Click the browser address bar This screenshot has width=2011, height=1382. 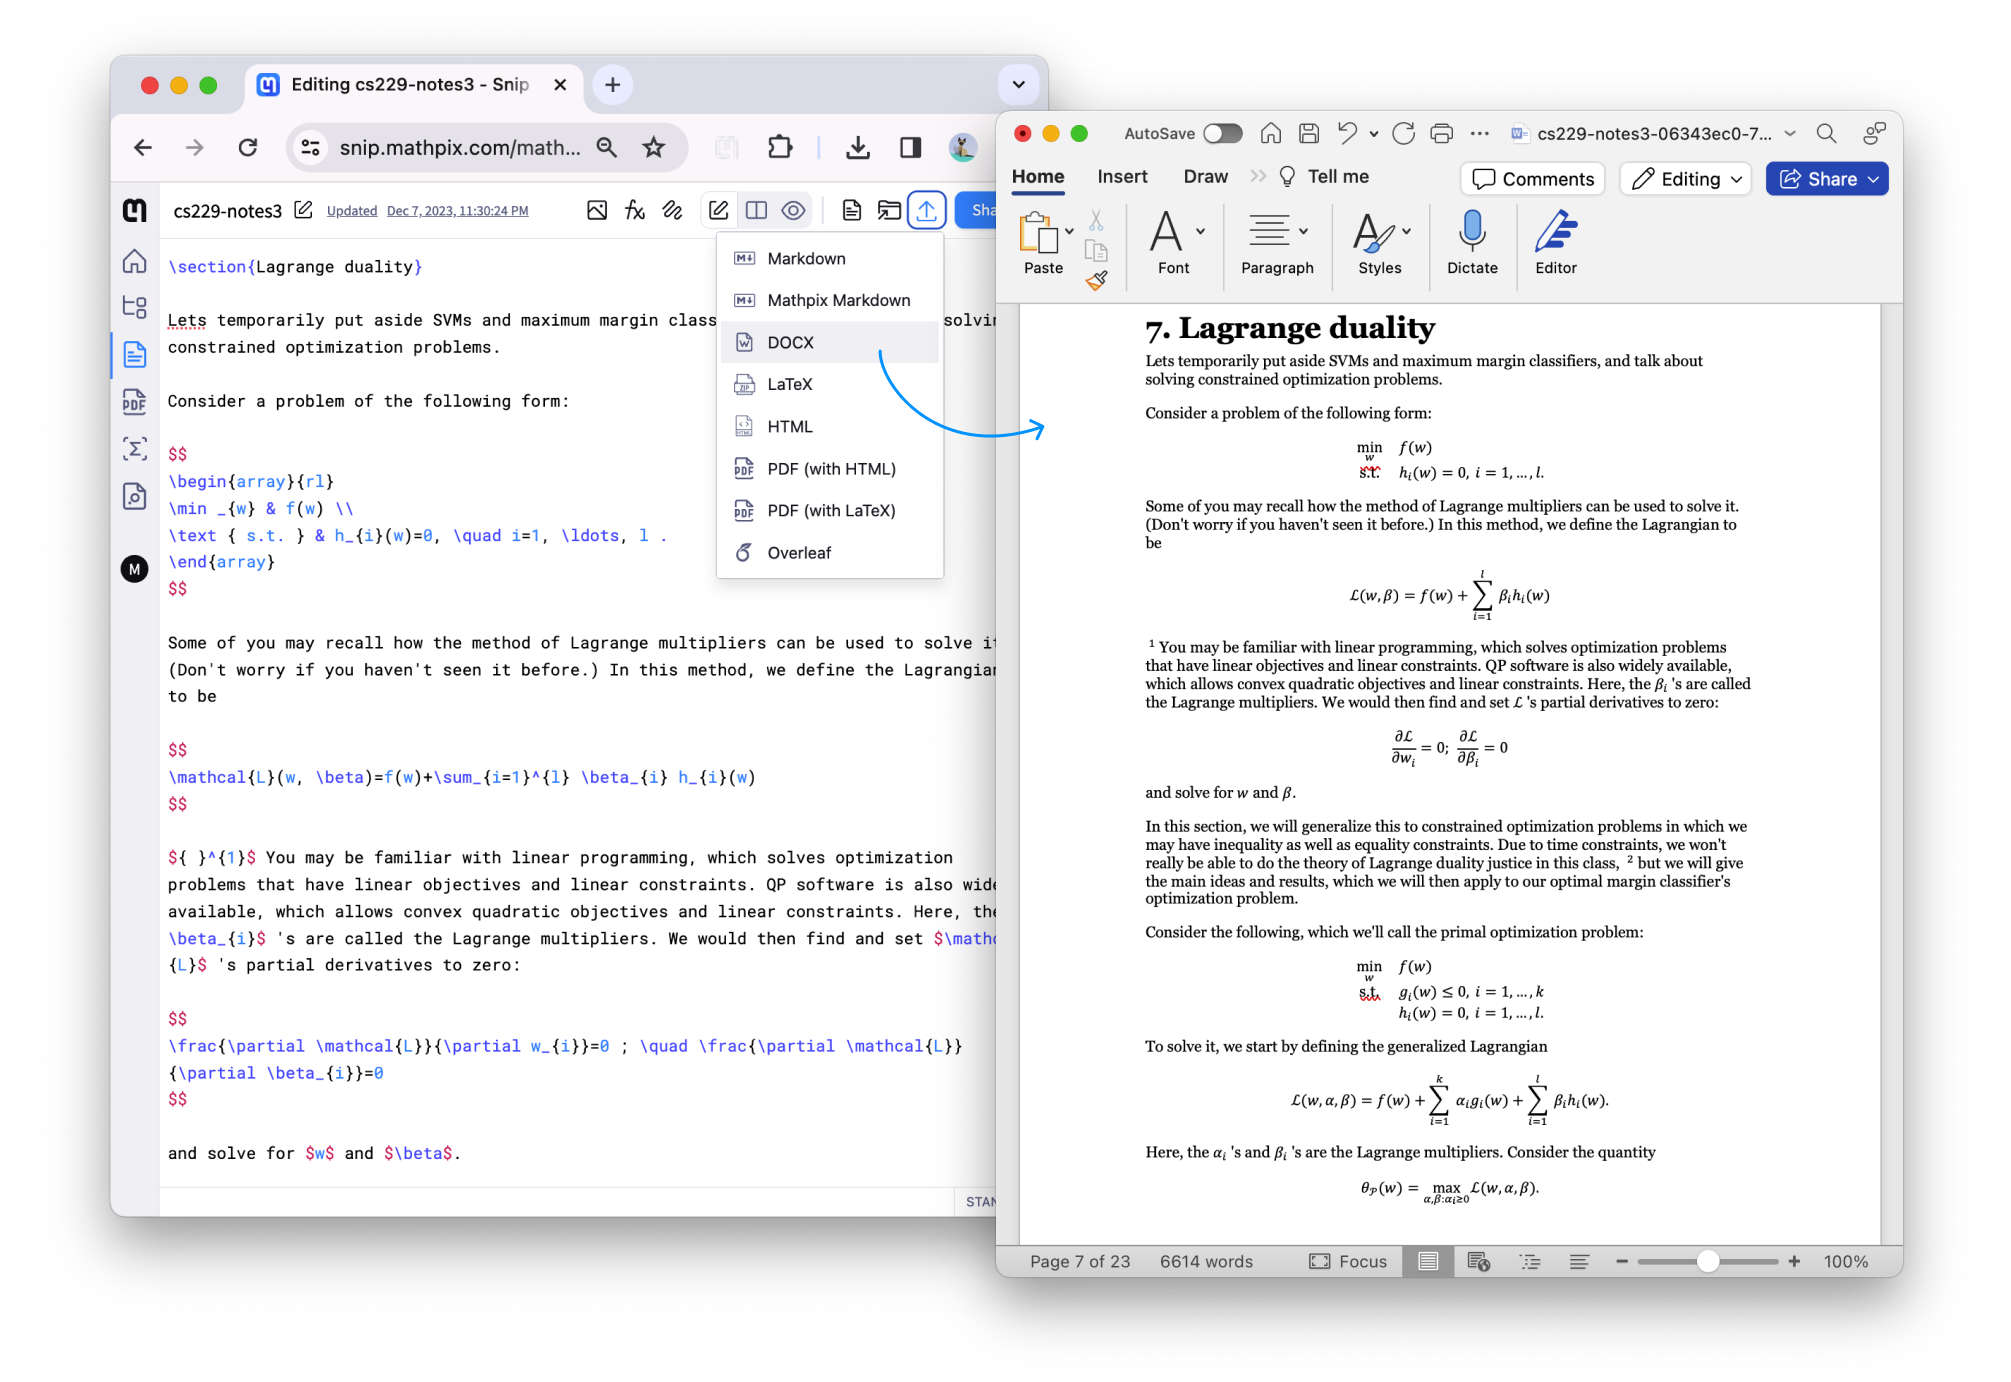[x=460, y=147]
